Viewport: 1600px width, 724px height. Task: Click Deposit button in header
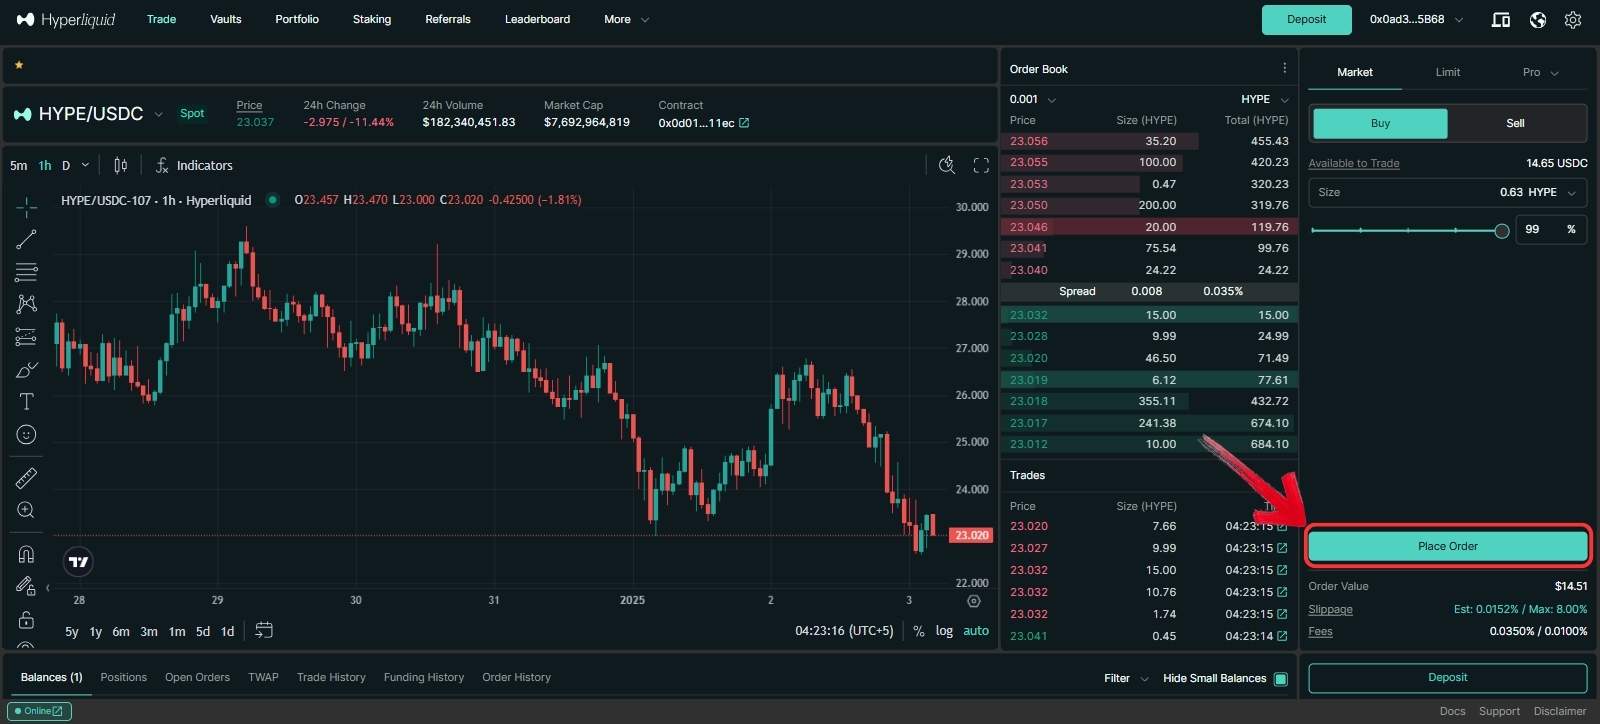coord(1306,19)
